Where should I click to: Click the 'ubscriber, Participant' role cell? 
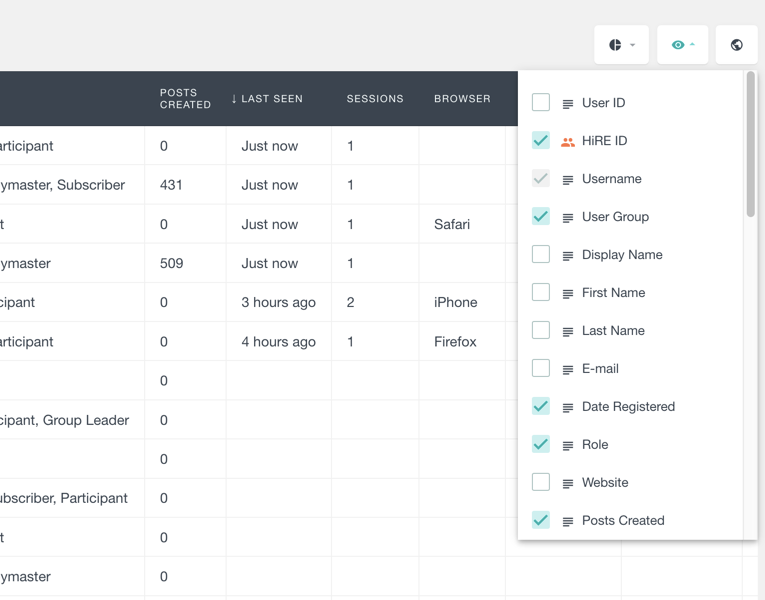pos(72,498)
